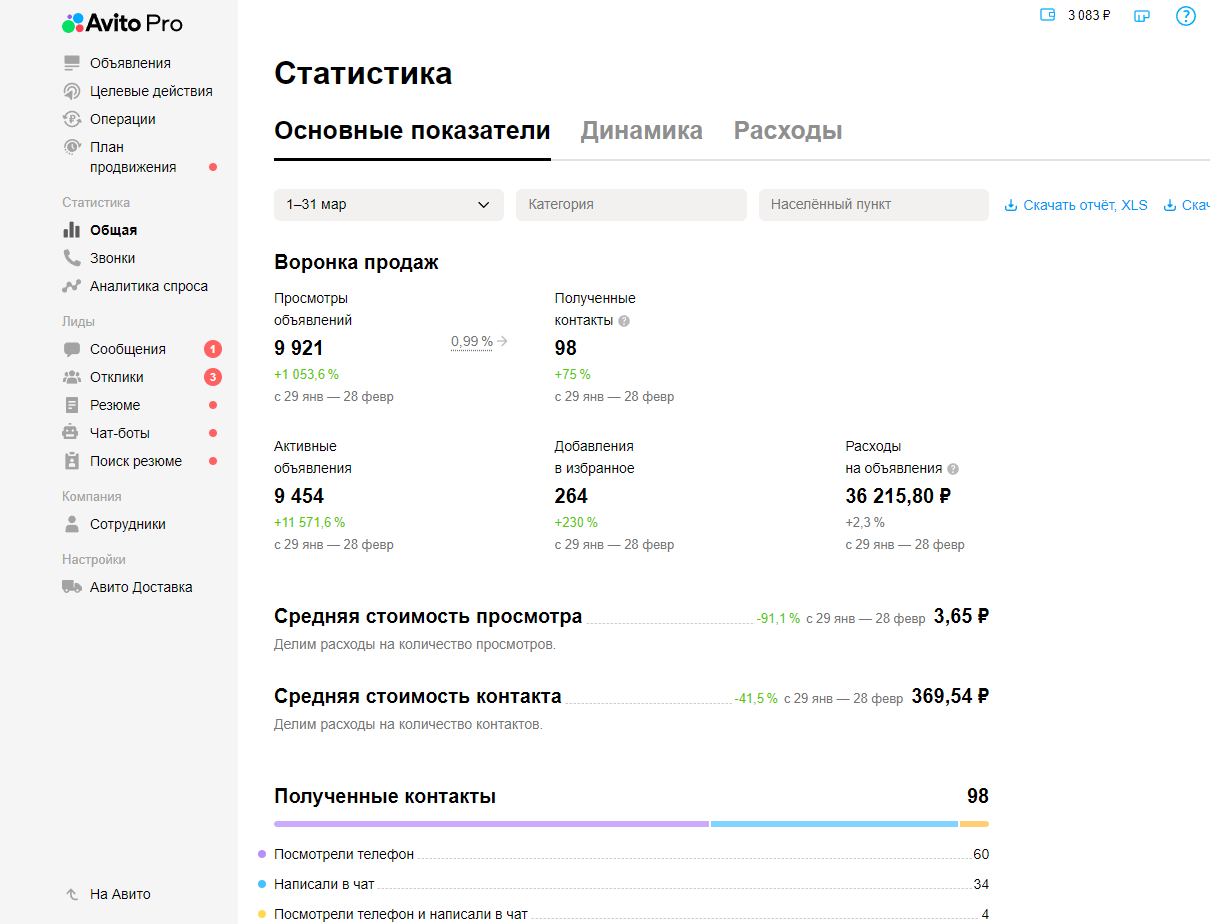Screen dimensions: 1210x924
Task: Click the 0,99 % conversion rate value
Action: (472, 341)
